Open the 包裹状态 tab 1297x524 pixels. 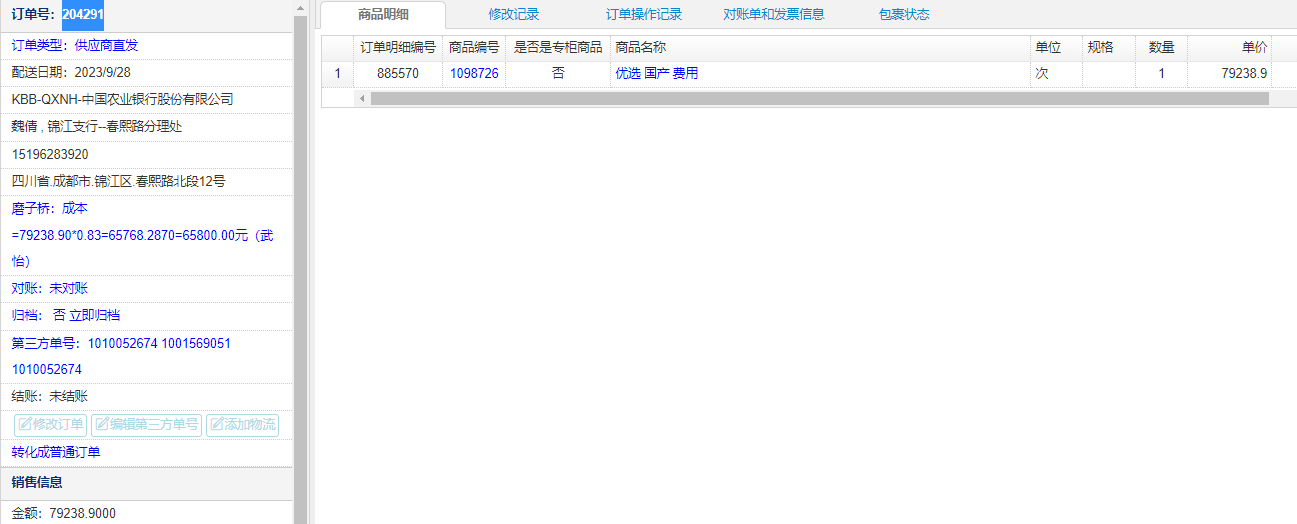pos(904,14)
